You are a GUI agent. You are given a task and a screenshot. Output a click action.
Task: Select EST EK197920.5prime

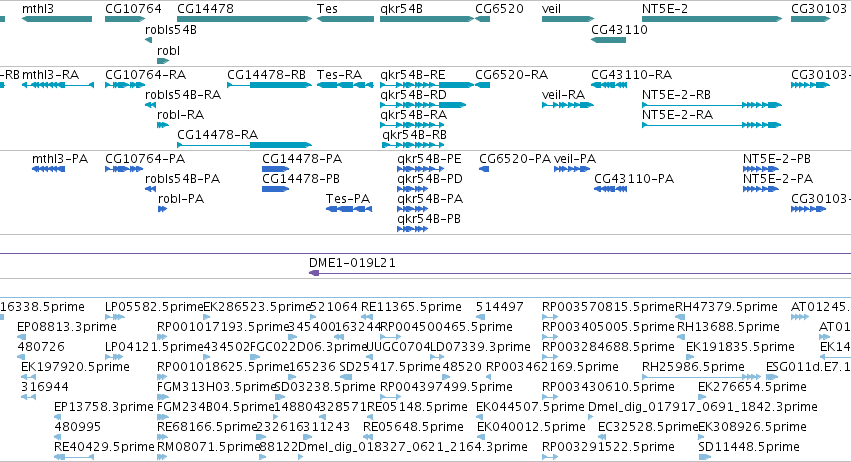point(28,377)
